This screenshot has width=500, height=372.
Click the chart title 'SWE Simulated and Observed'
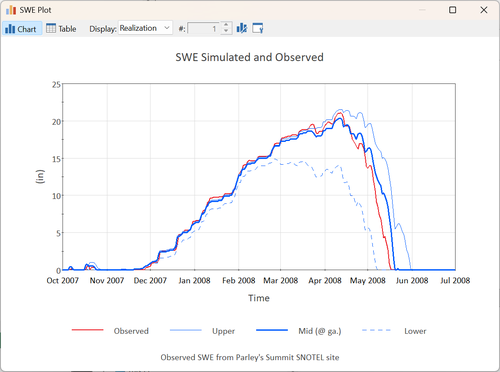(x=249, y=57)
